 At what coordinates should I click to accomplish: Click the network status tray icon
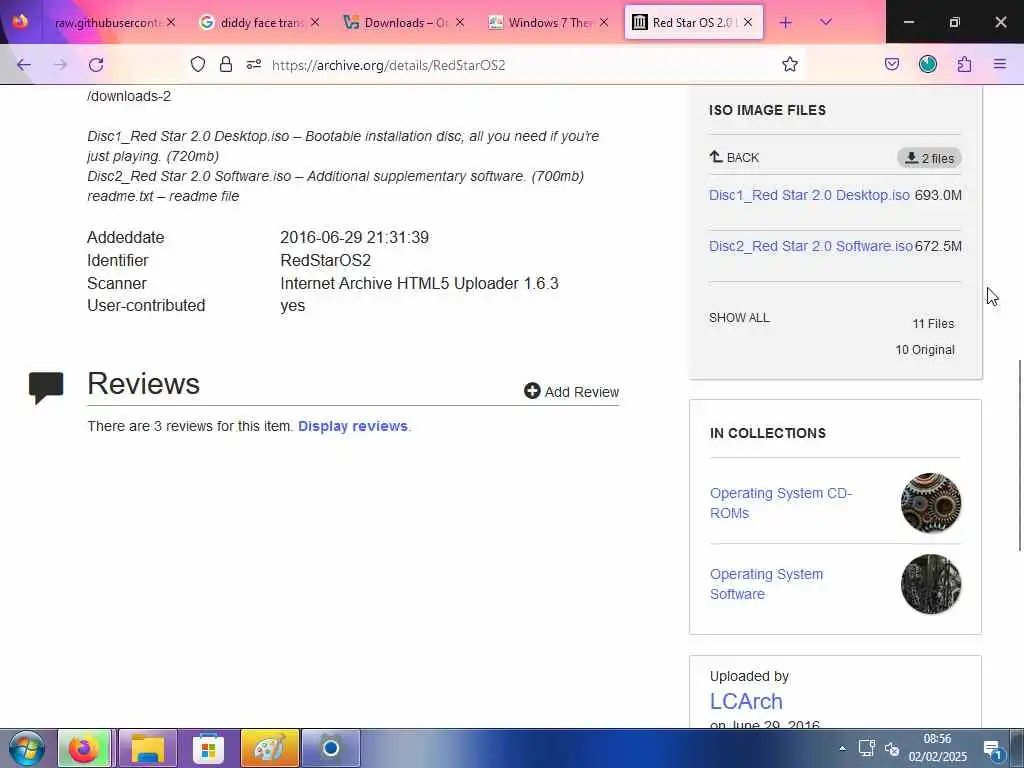867,748
